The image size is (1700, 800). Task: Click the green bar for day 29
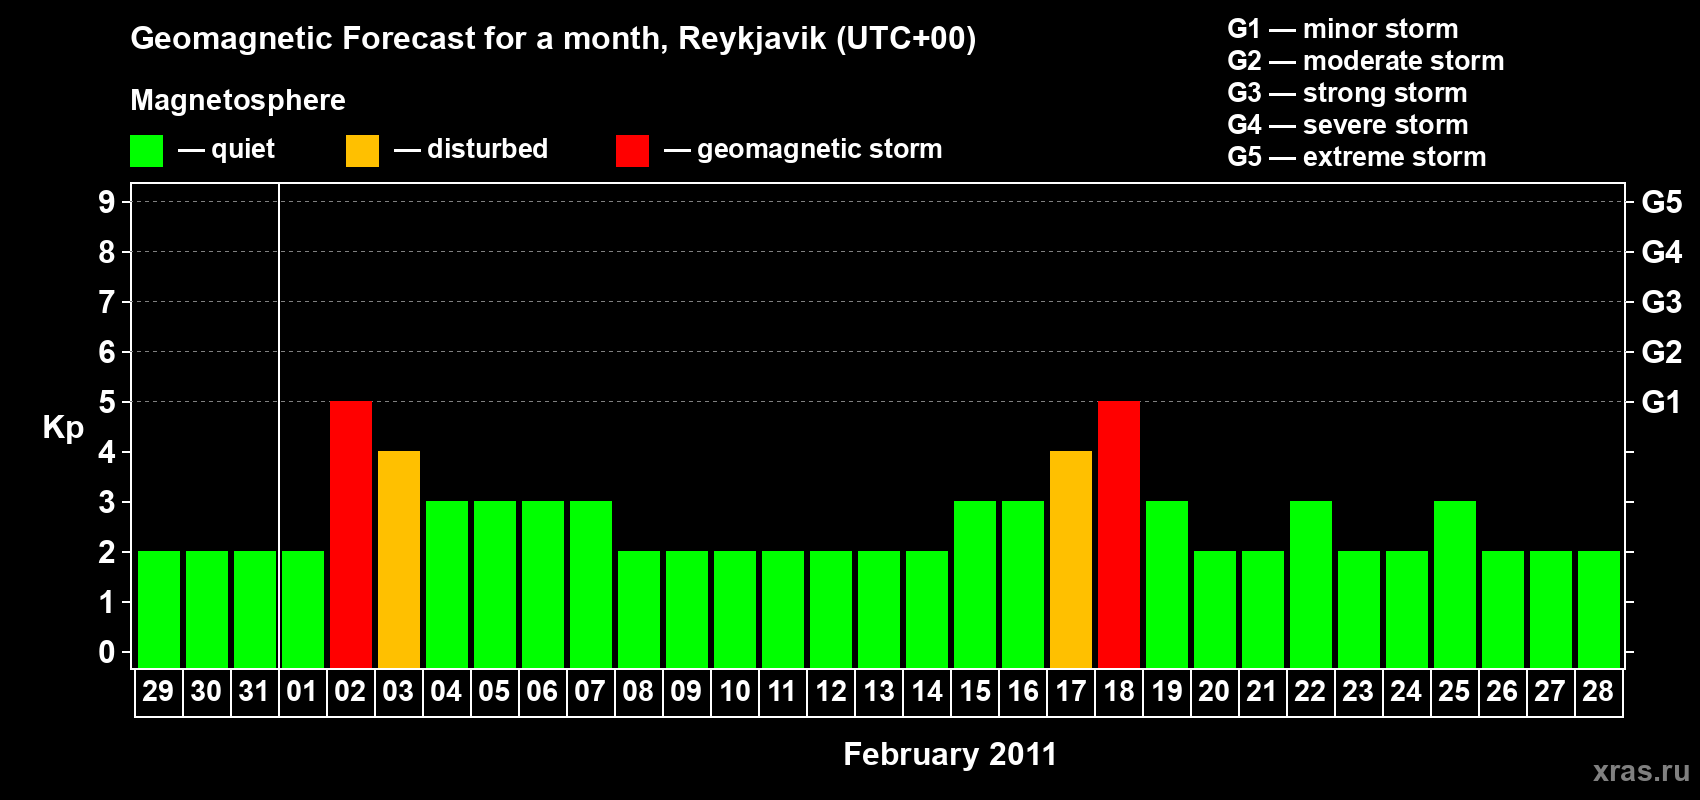(x=159, y=609)
